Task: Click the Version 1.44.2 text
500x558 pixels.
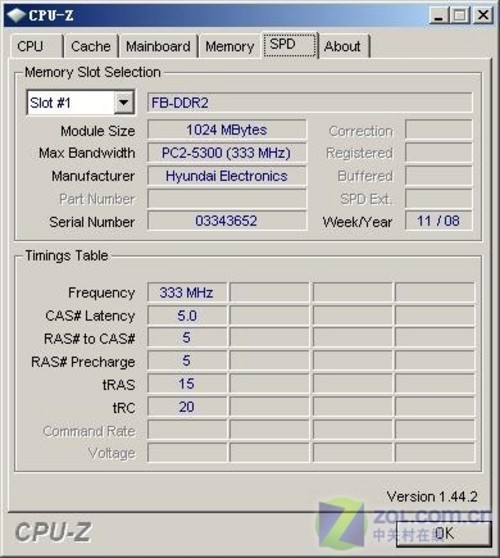Action: click(x=432, y=497)
